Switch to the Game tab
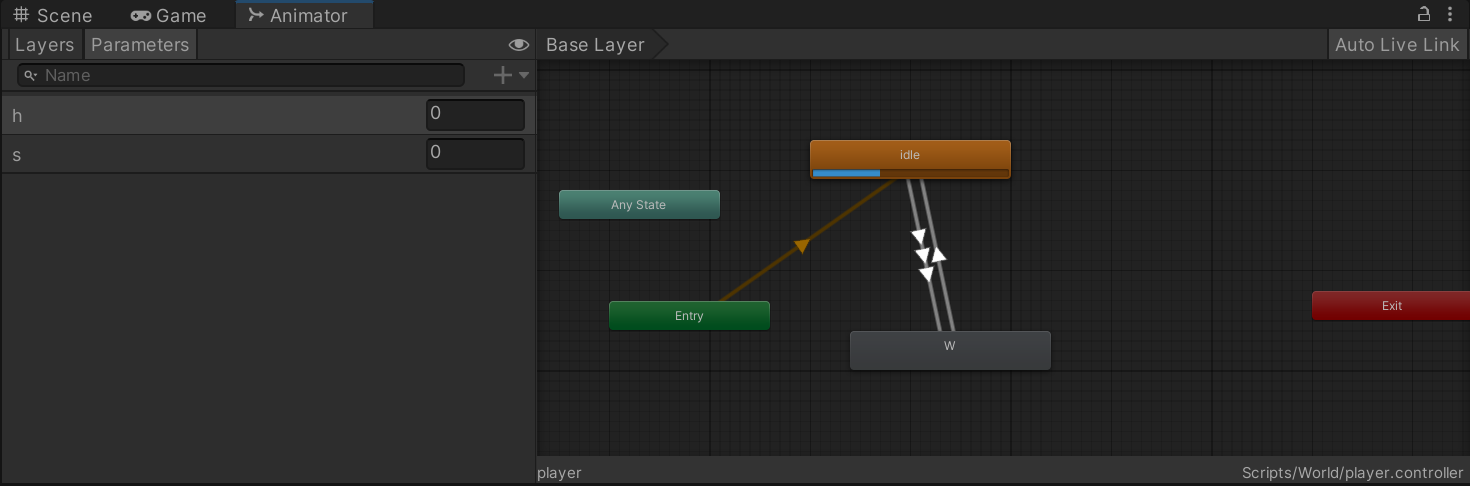The height and width of the screenshot is (486, 1470). [x=169, y=15]
